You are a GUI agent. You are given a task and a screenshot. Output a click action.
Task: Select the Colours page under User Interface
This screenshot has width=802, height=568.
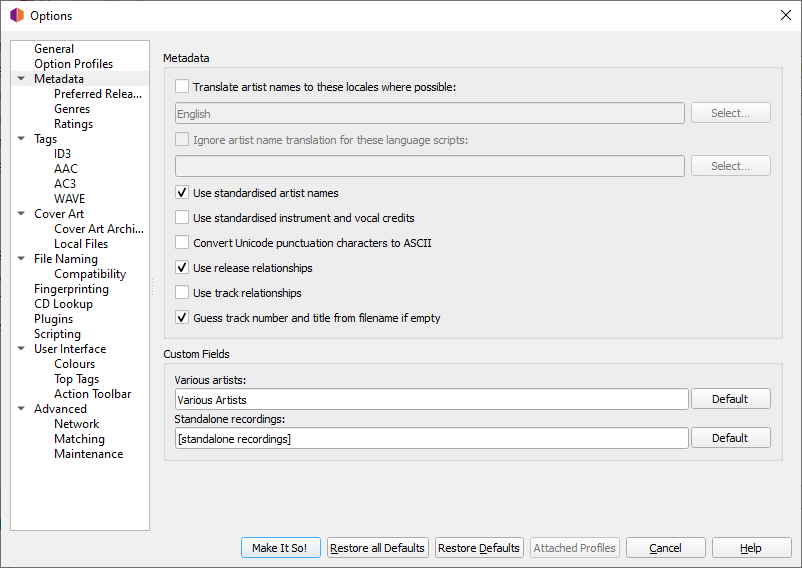[75, 364]
